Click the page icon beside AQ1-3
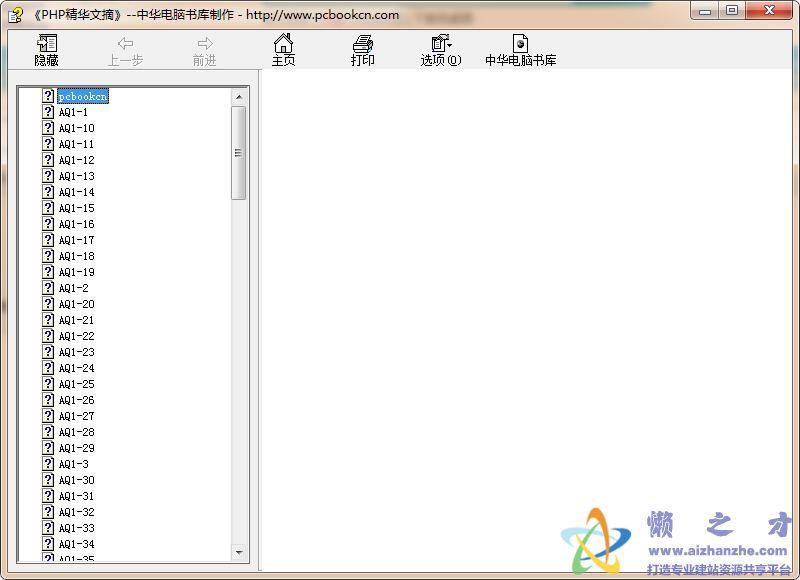 tap(48, 464)
